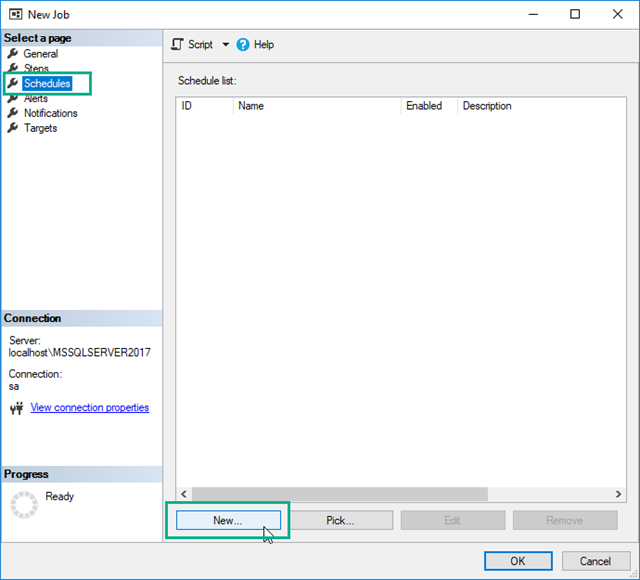Open View connection properties link
This screenshot has width=640, height=580.
[x=90, y=408]
